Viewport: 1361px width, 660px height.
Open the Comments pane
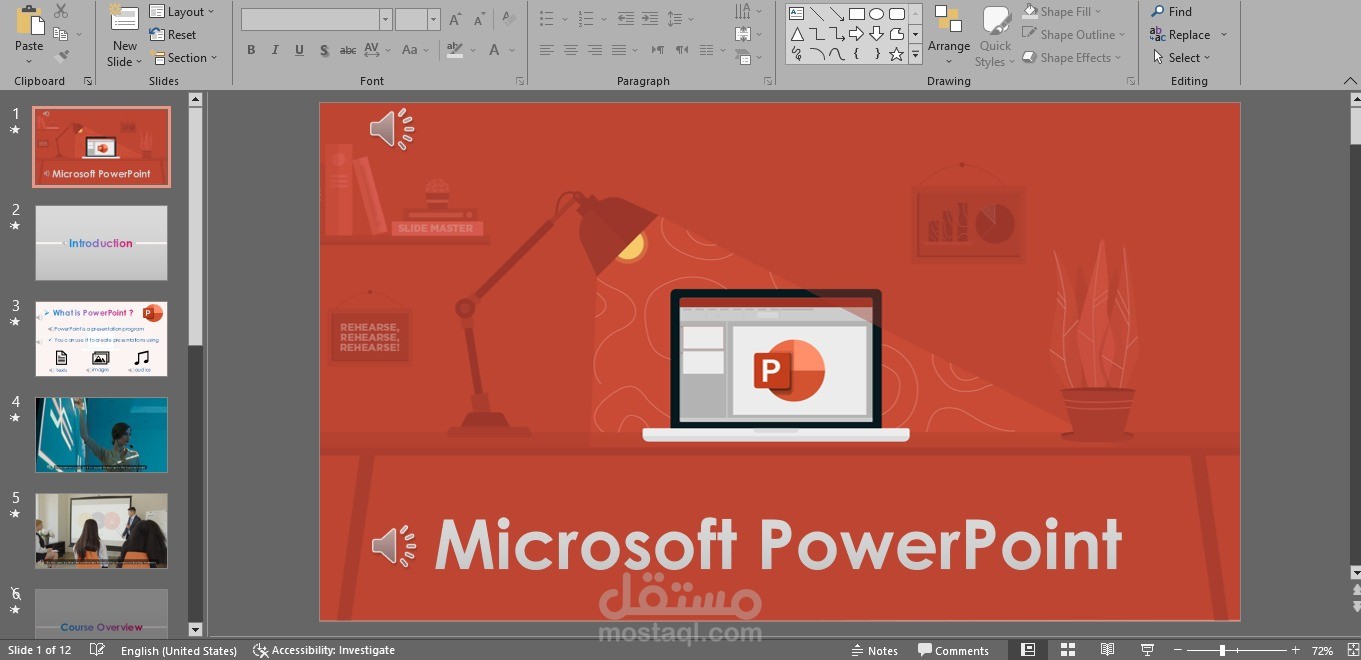954,650
